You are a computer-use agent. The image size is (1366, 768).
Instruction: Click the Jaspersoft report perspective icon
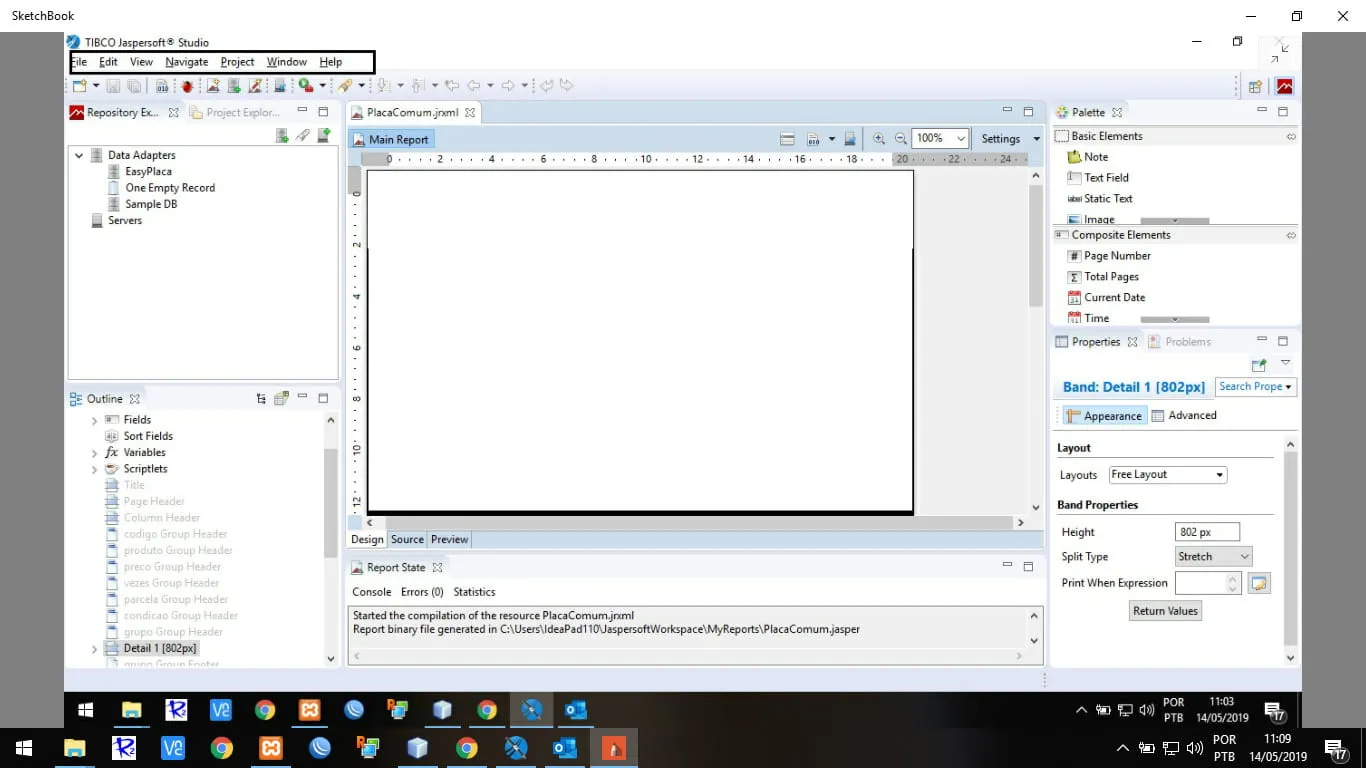1284,86
